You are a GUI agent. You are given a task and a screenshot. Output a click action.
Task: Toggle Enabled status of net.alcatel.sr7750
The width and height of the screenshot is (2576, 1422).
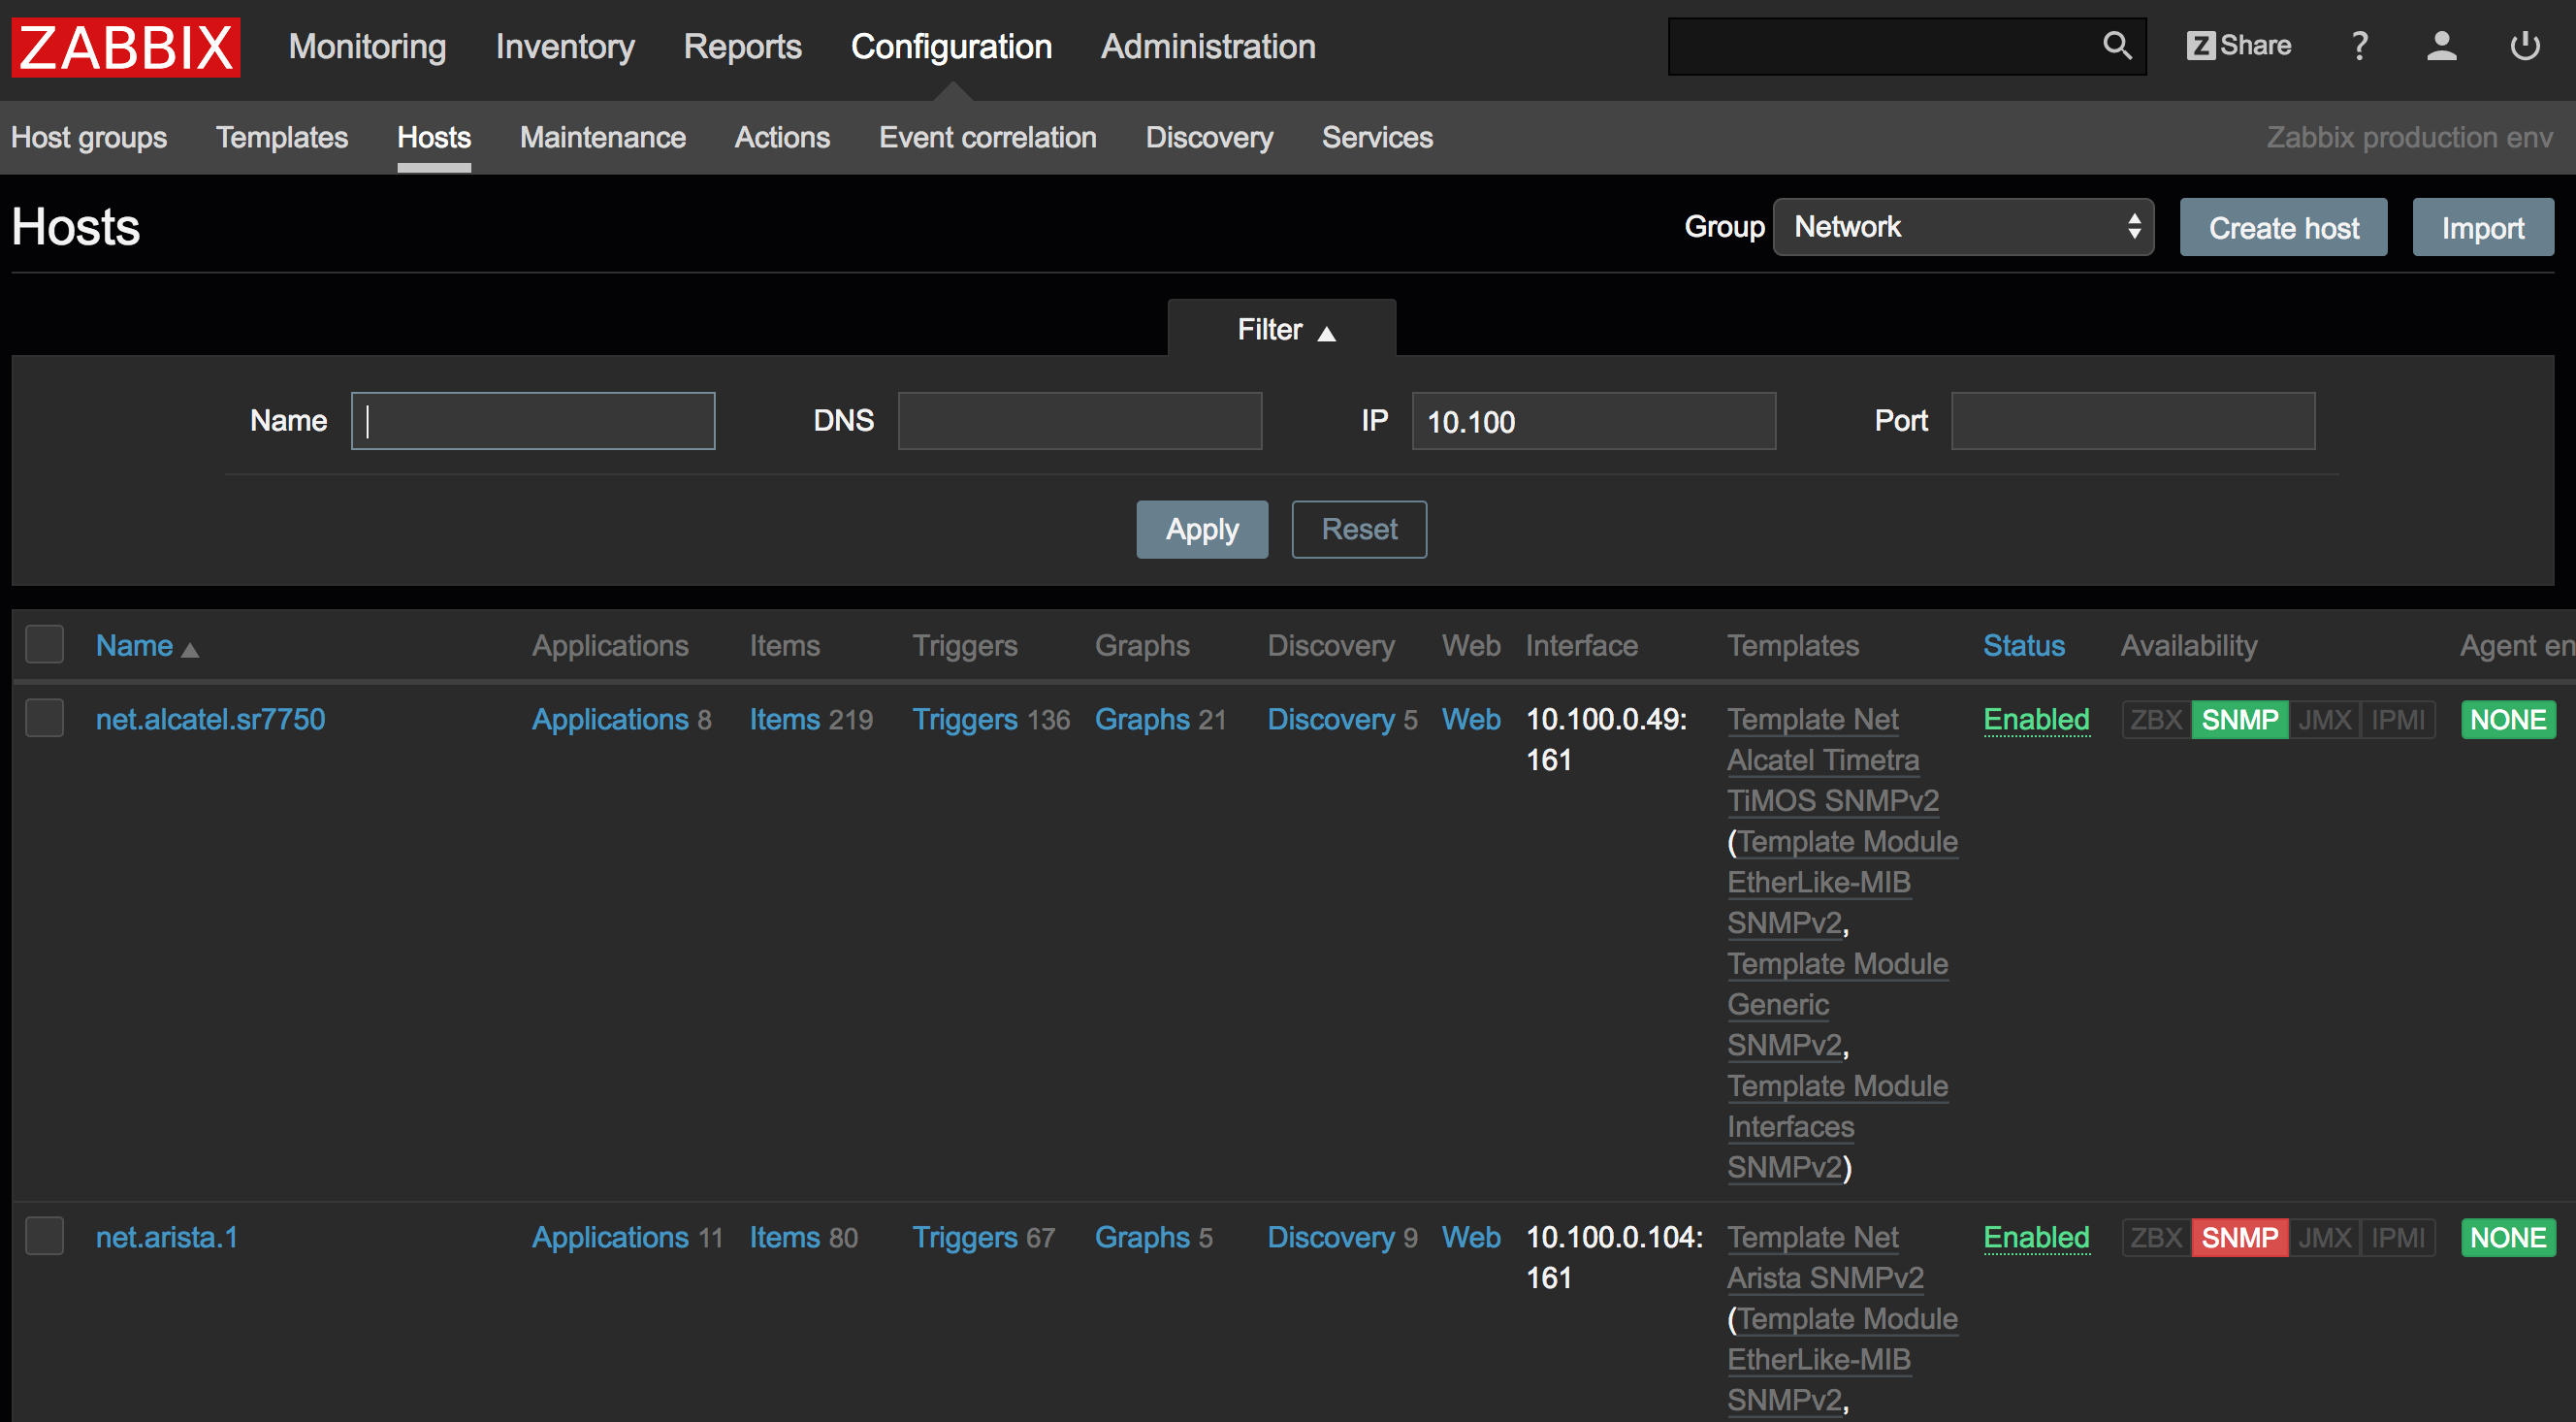click(x=2035, y=719)
